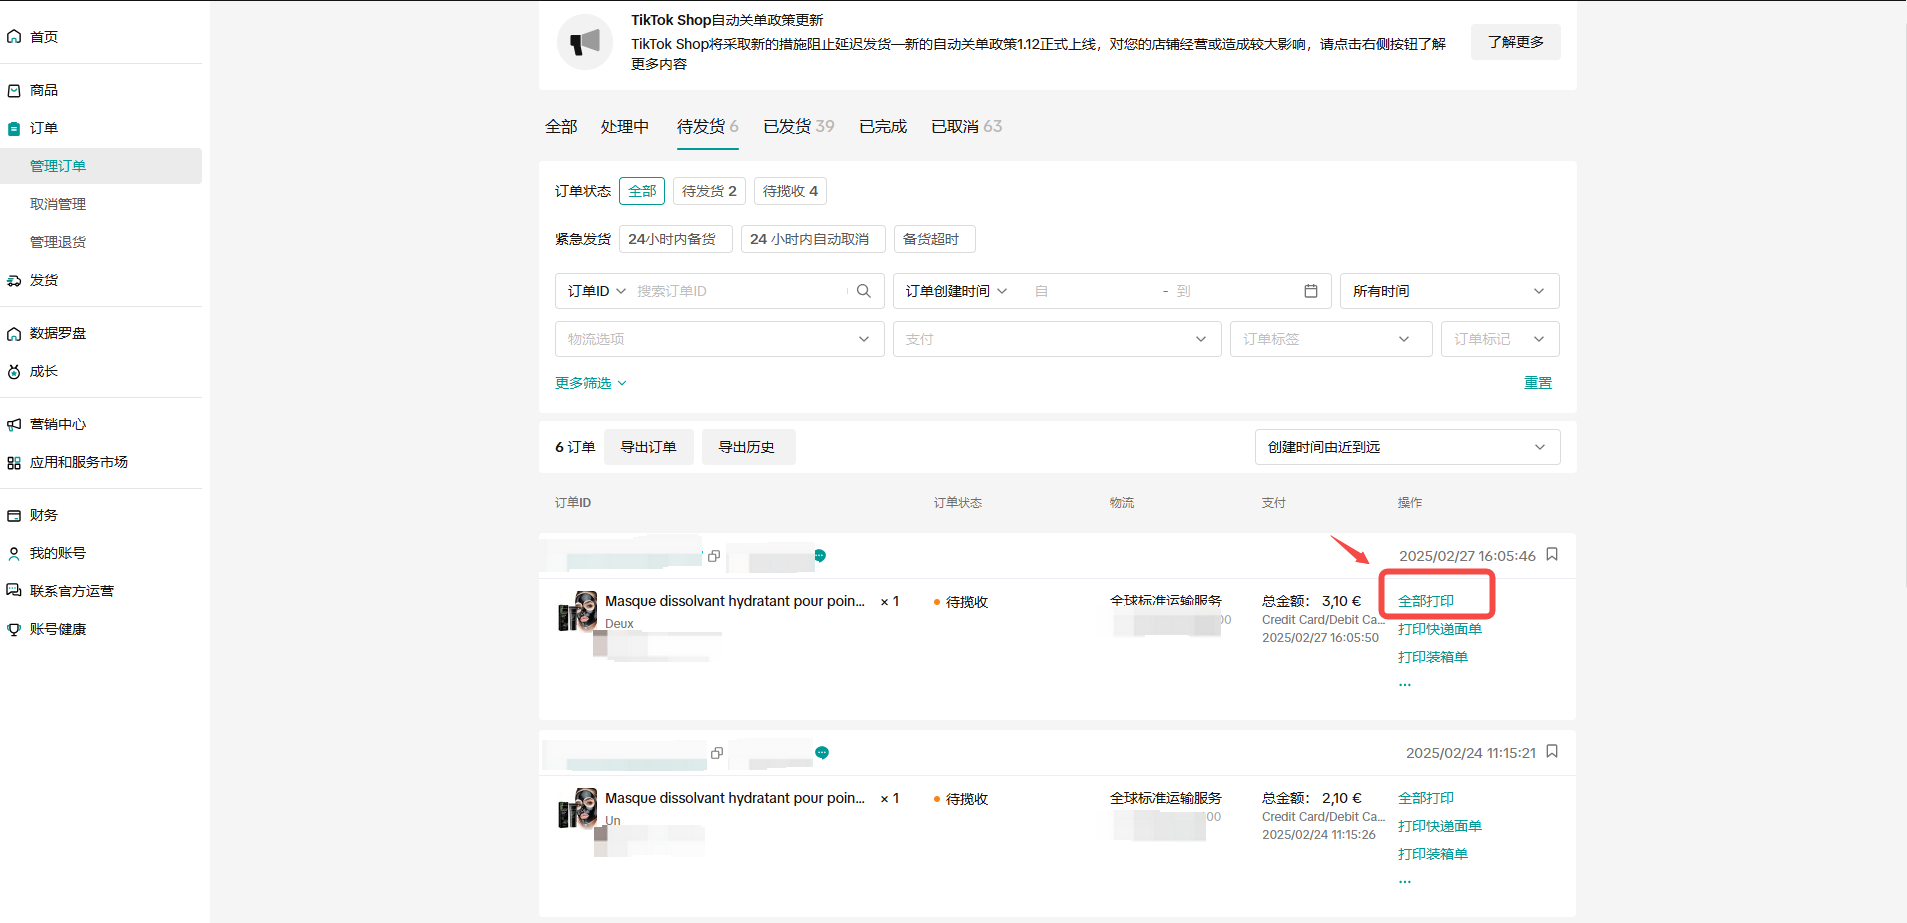The width and height of the screenshot is (1907, 923).
Task: Click the calendar icon in date range field
Action: coord(1310,291)
